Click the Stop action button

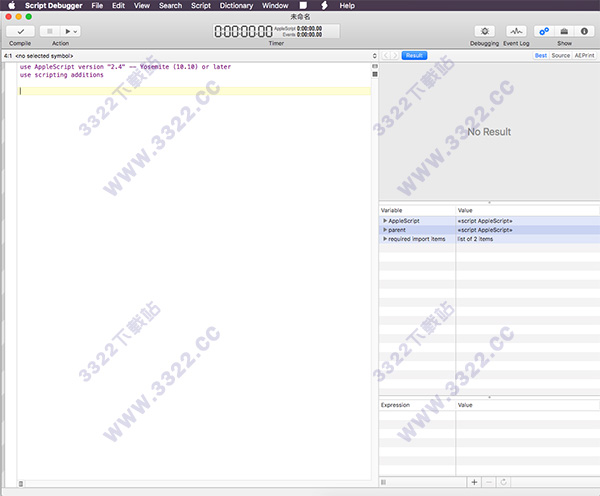click(x=50, y=31)
